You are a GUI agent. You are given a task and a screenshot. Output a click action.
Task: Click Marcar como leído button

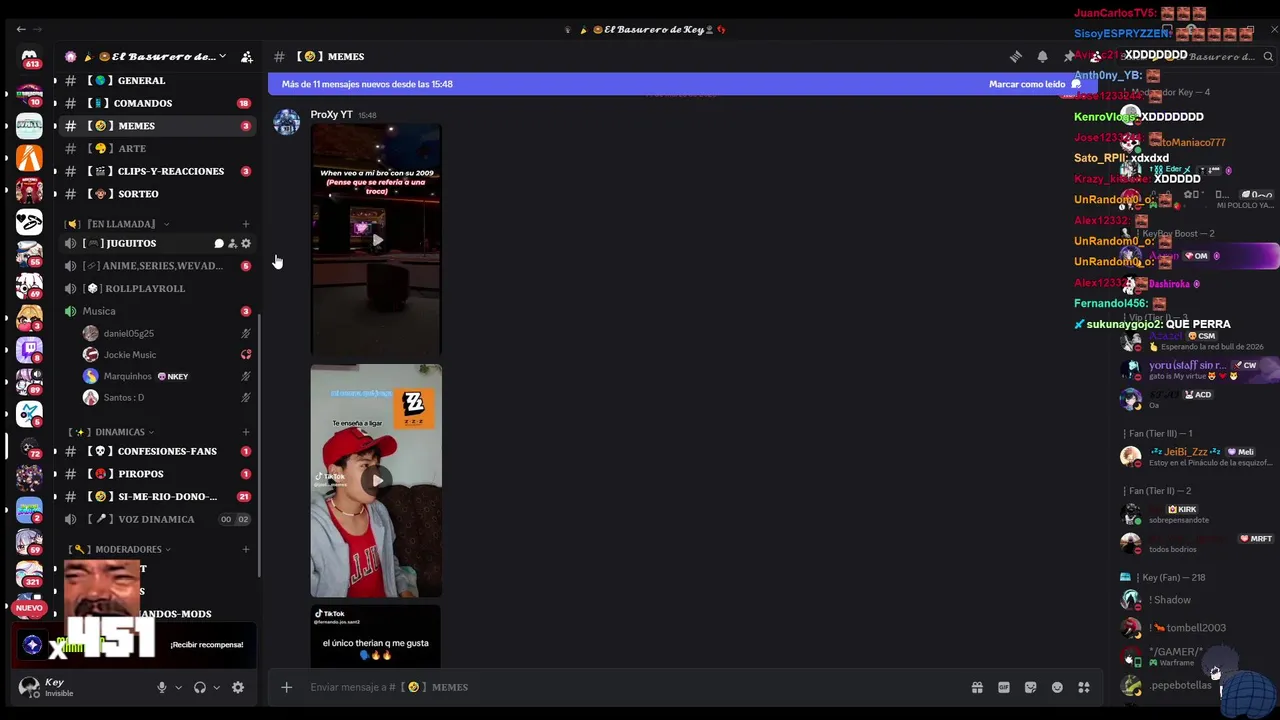(1035, 84)
